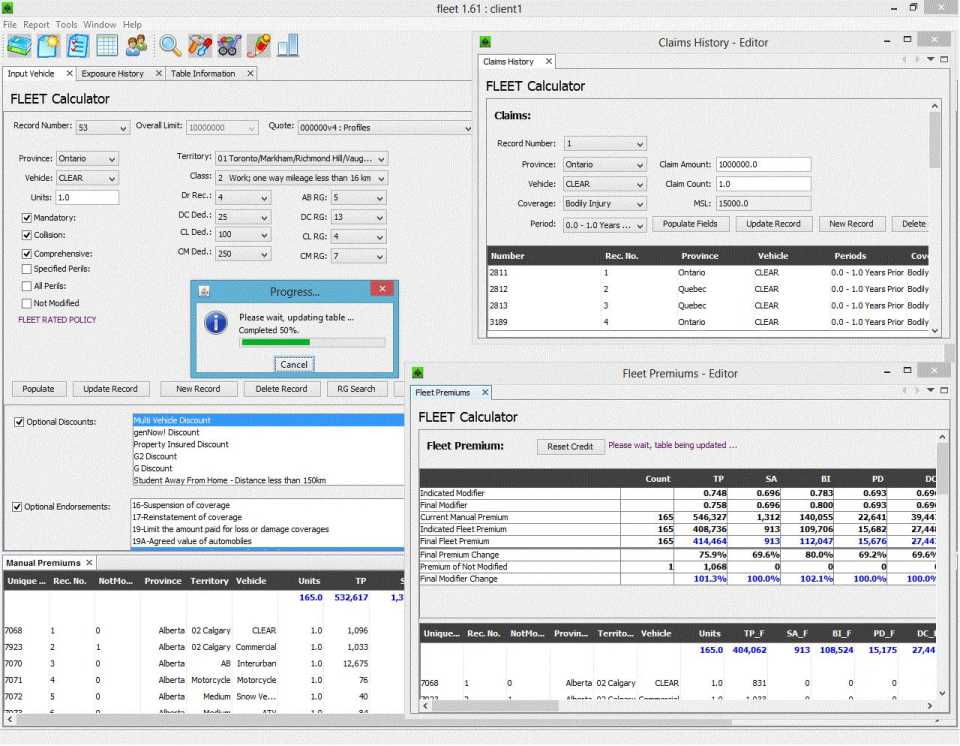
Task: Enable the Specified Perils checkbox
Action: pyautogui.click(x=26, y=268)
